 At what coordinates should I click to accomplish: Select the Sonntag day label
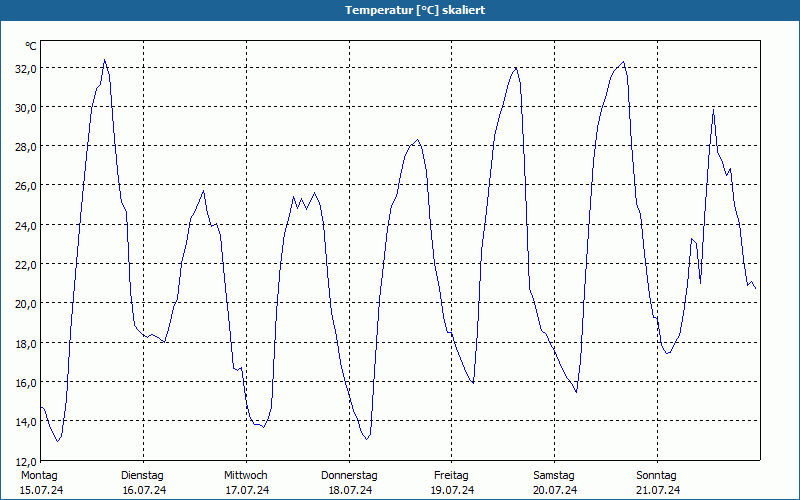[656, 476]
